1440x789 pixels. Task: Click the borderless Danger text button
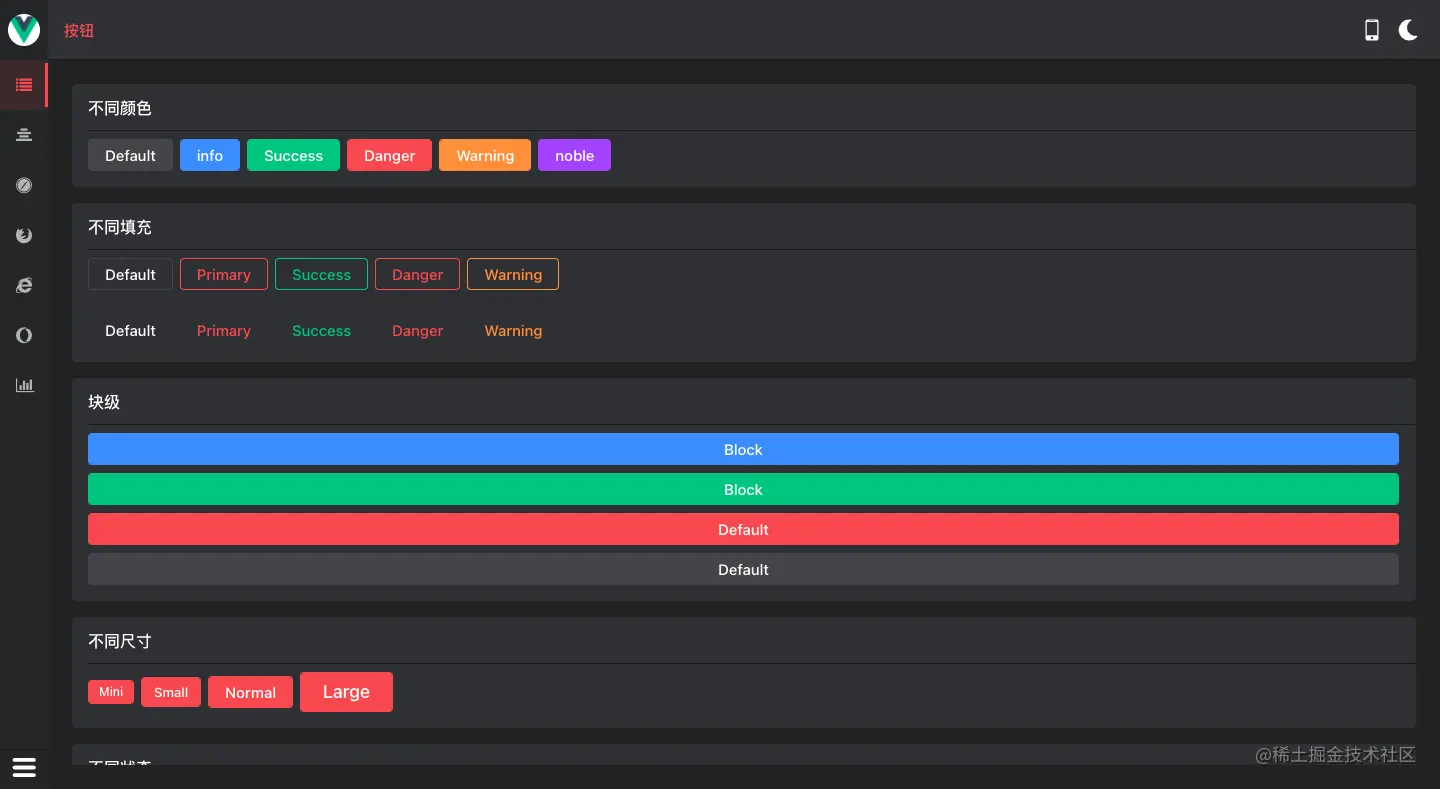417,330
